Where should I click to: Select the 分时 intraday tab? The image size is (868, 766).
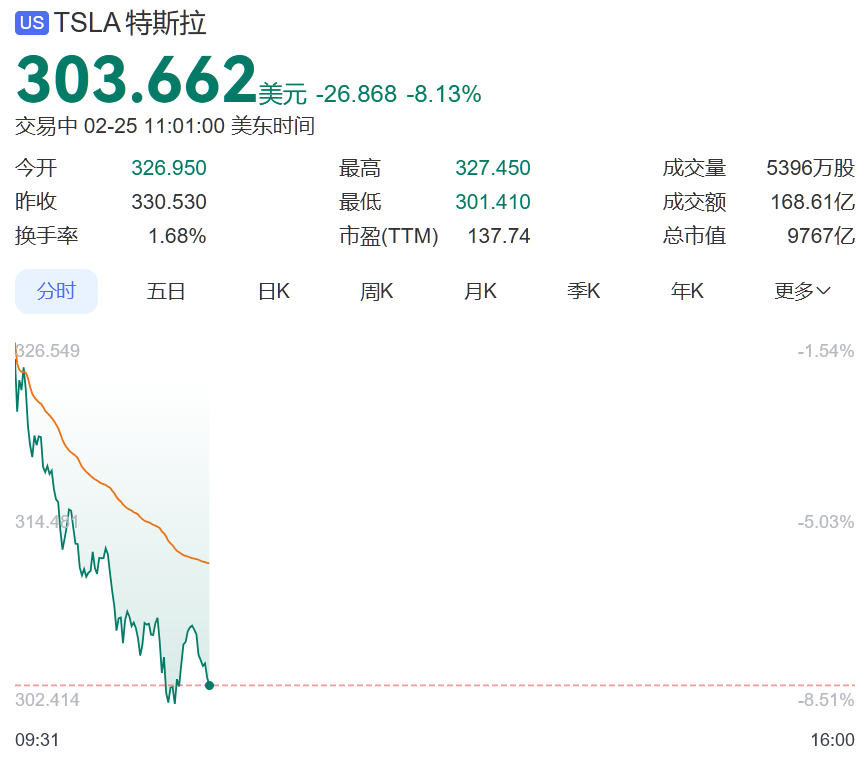tap(56, 291)
